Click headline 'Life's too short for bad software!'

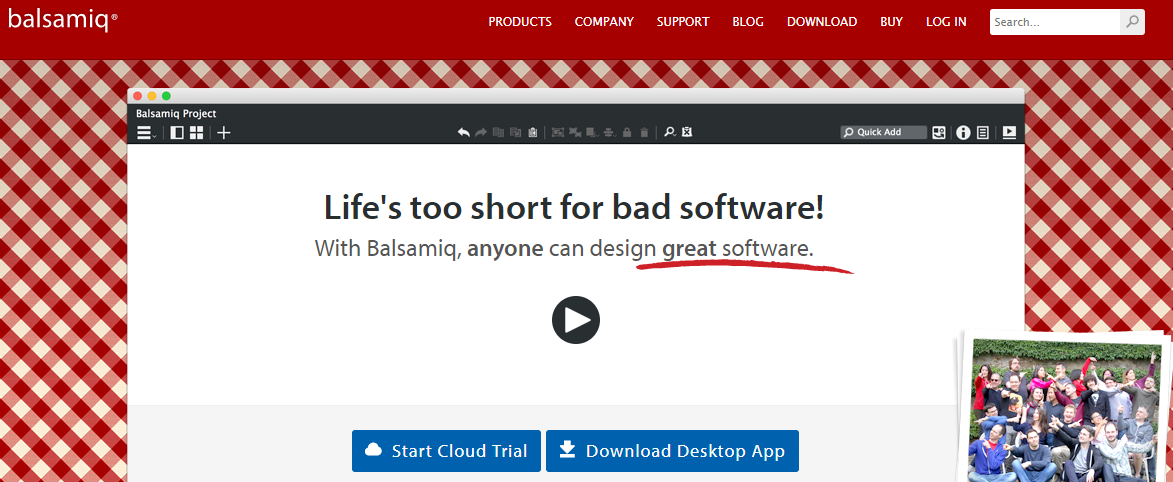575,207
